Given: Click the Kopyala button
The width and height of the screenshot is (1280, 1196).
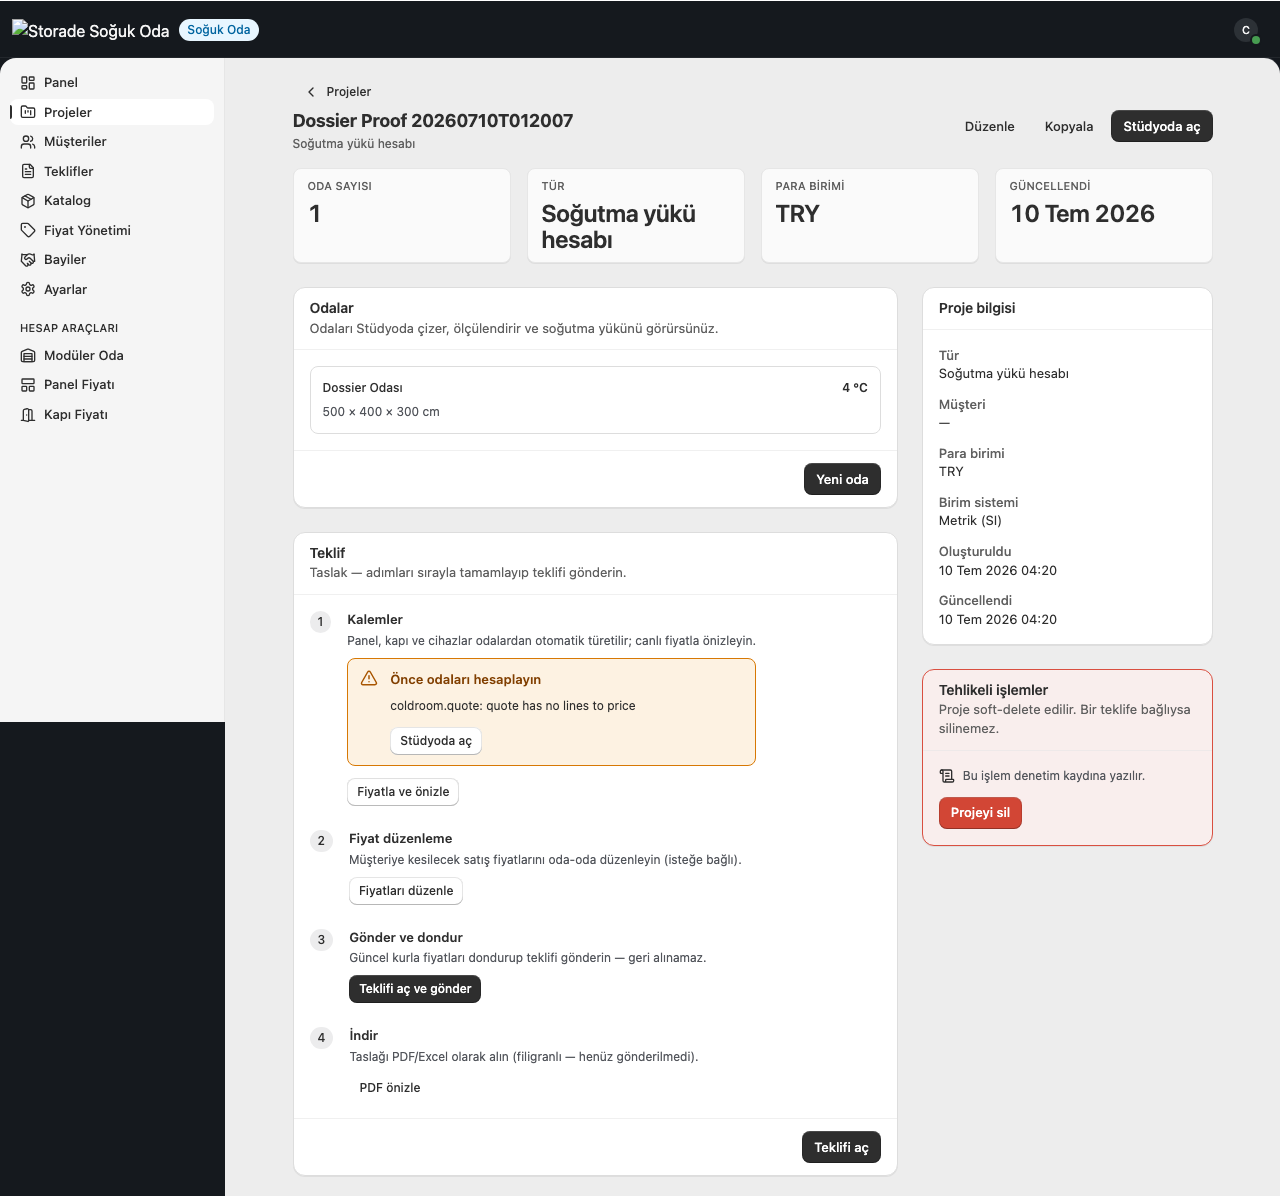Looking at the screenshot, I should click(1069, 127).
